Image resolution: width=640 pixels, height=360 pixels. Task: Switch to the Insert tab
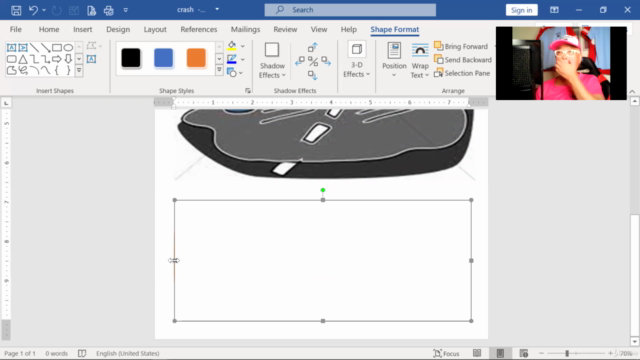click(x=82, y=29)
